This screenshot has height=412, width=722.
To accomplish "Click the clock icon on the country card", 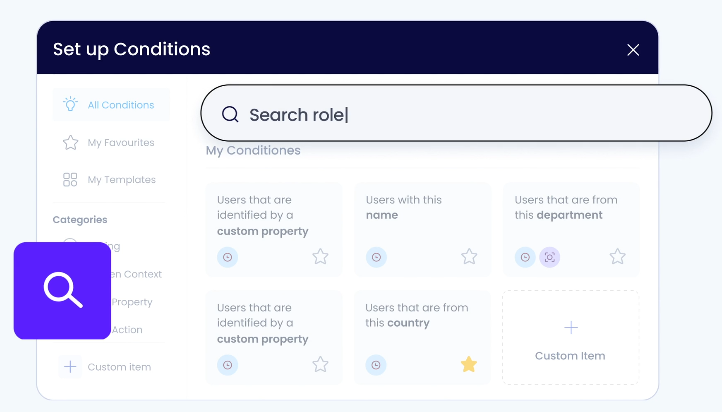I will 376,365.
